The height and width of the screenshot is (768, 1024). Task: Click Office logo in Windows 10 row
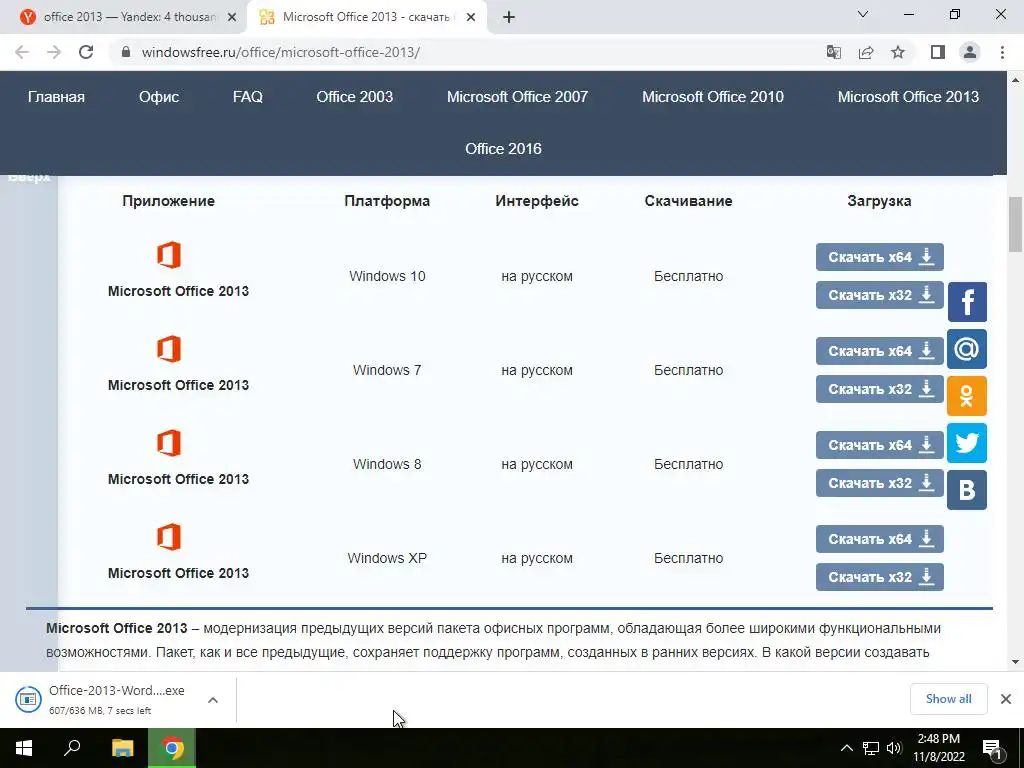(x=168, y=255)
